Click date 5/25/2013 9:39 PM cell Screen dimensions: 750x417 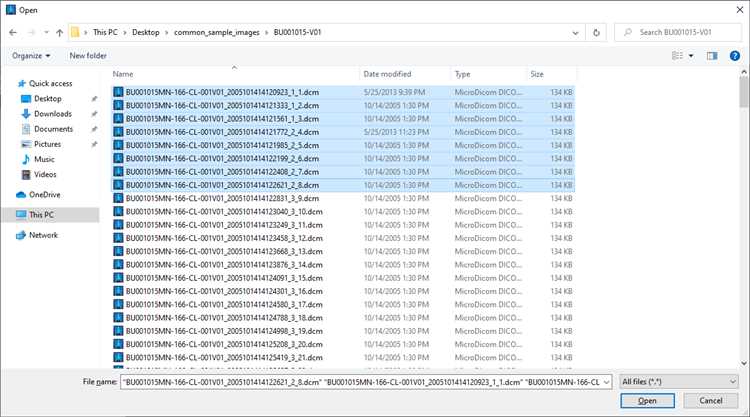click(394, 92)
